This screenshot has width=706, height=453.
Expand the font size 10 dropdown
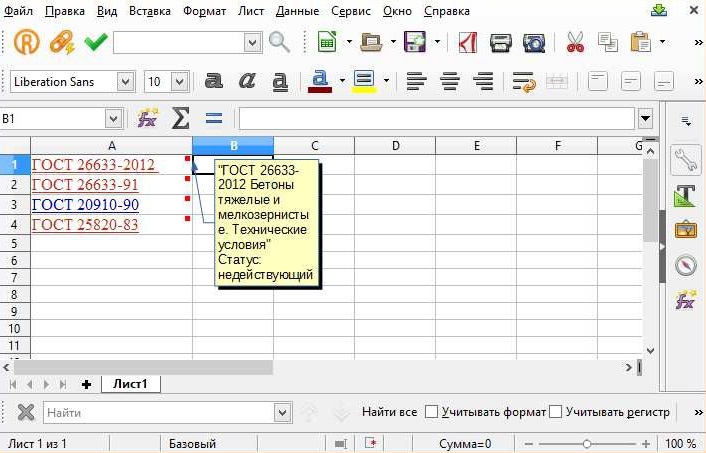tap(180, 82)
